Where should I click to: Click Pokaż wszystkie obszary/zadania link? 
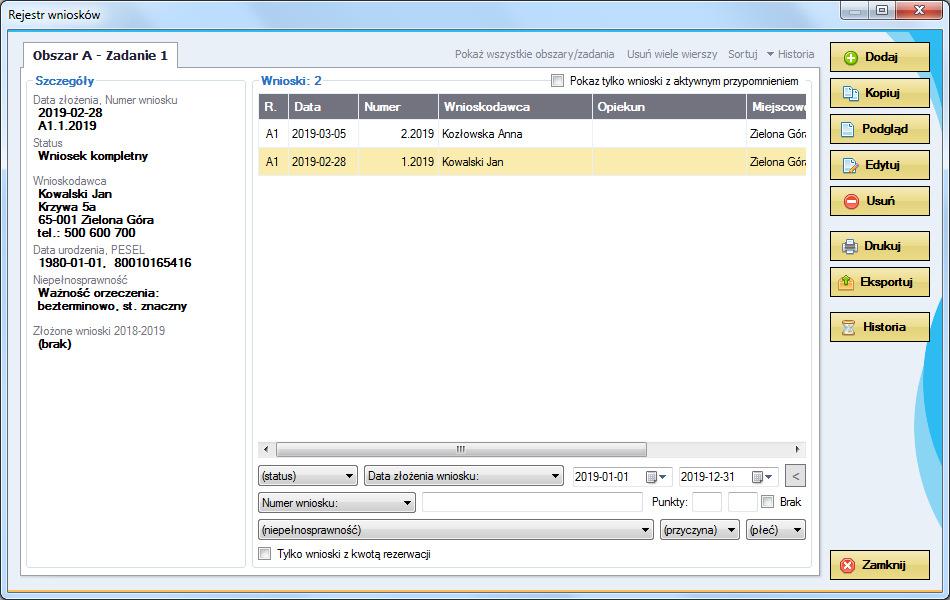tap(534, 54)
